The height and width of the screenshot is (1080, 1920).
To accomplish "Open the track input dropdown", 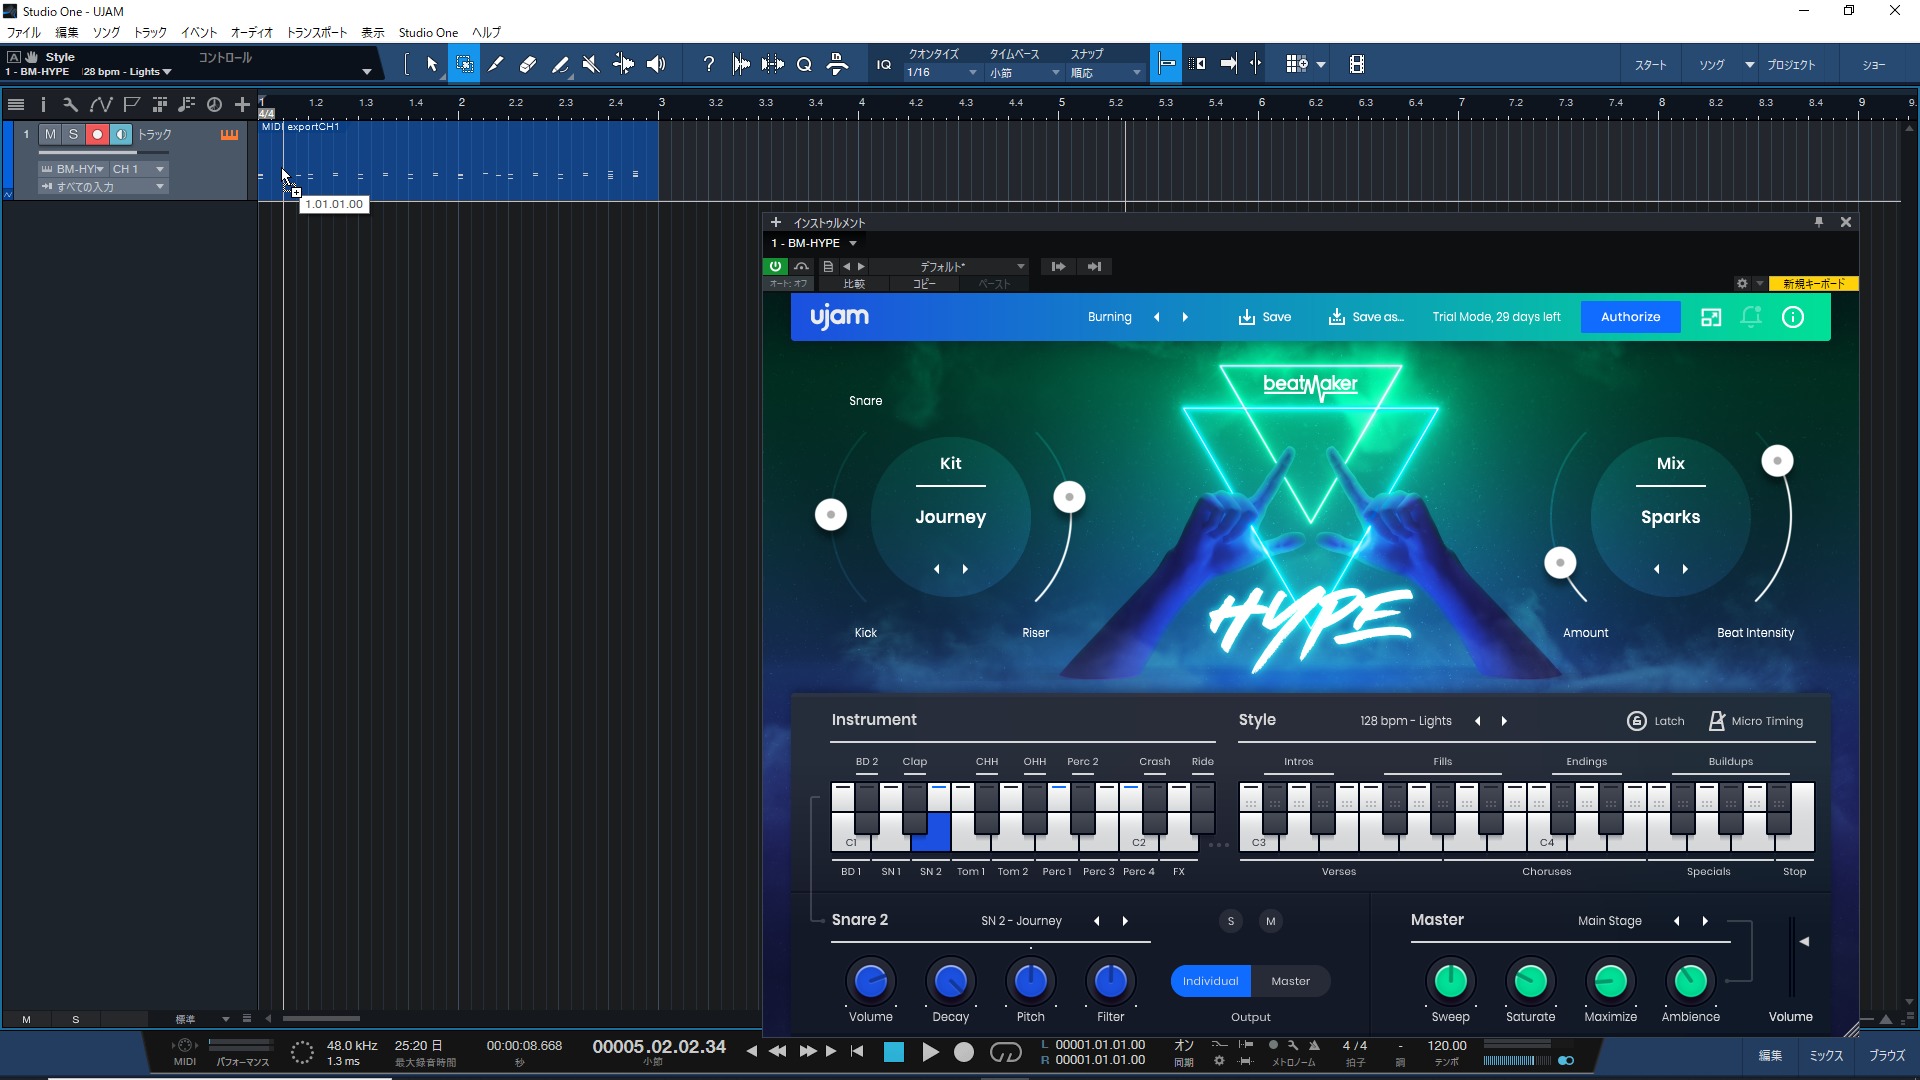I will [x=103, y=187].
